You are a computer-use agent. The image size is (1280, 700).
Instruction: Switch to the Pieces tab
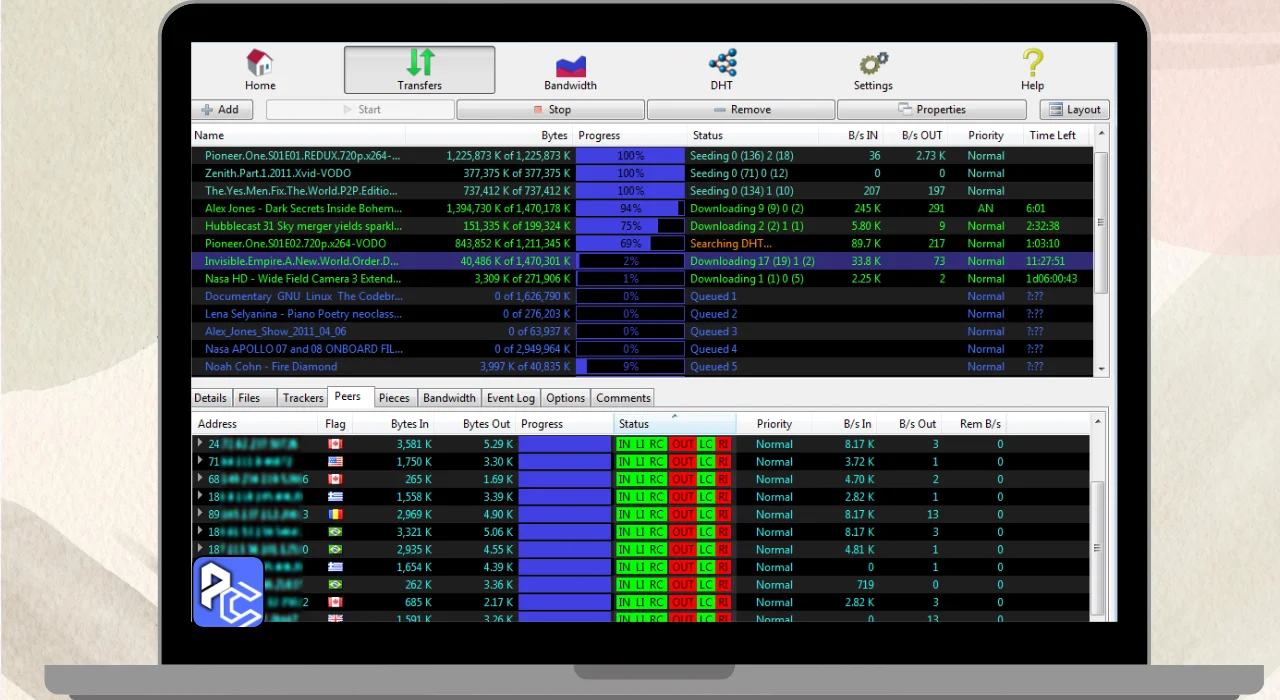(394, 398)
